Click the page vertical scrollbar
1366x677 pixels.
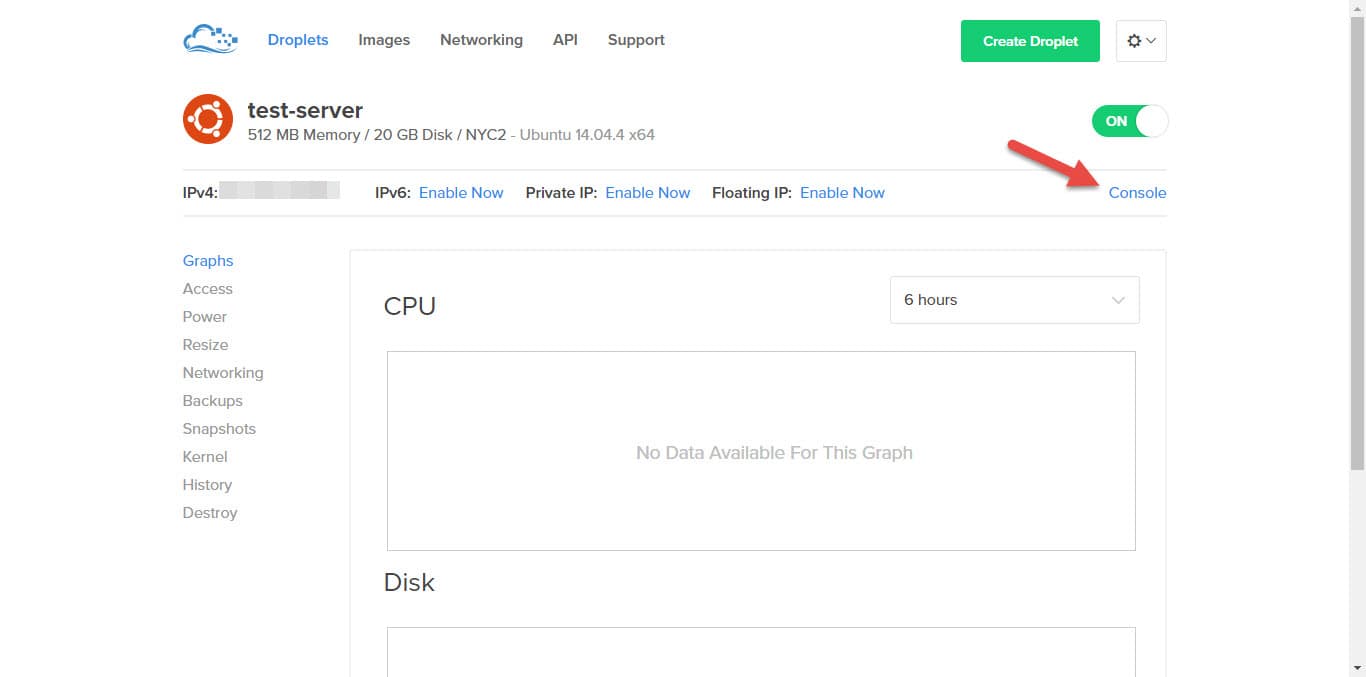click(x=1357, y=240)
